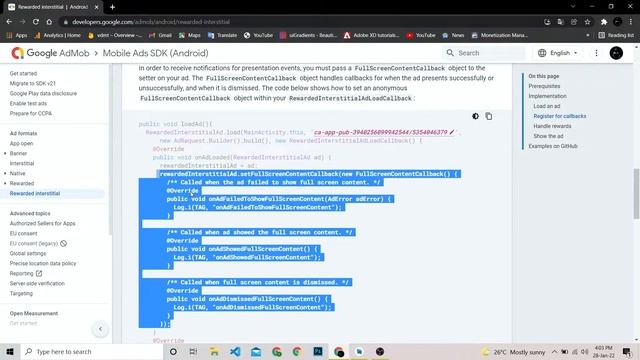Open a new browser tab
The image size is (640, 360).
point(112,7)
